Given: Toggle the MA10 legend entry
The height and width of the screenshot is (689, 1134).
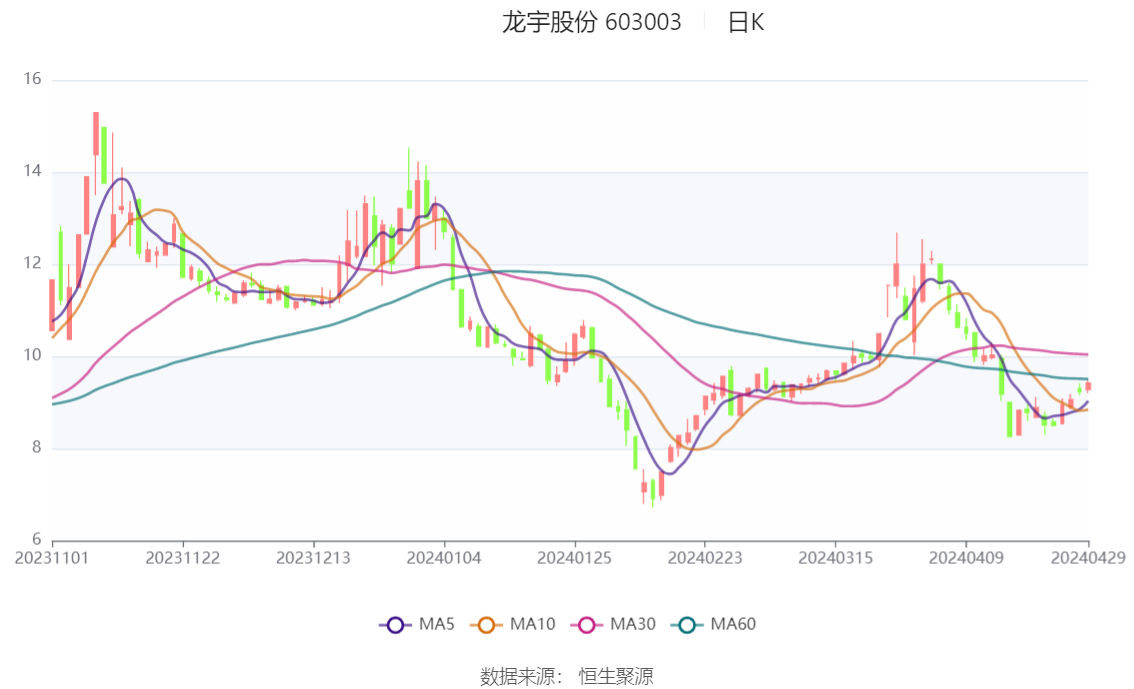Looking at the screenshot, I should pyautogui.click(x=513, y=625).
